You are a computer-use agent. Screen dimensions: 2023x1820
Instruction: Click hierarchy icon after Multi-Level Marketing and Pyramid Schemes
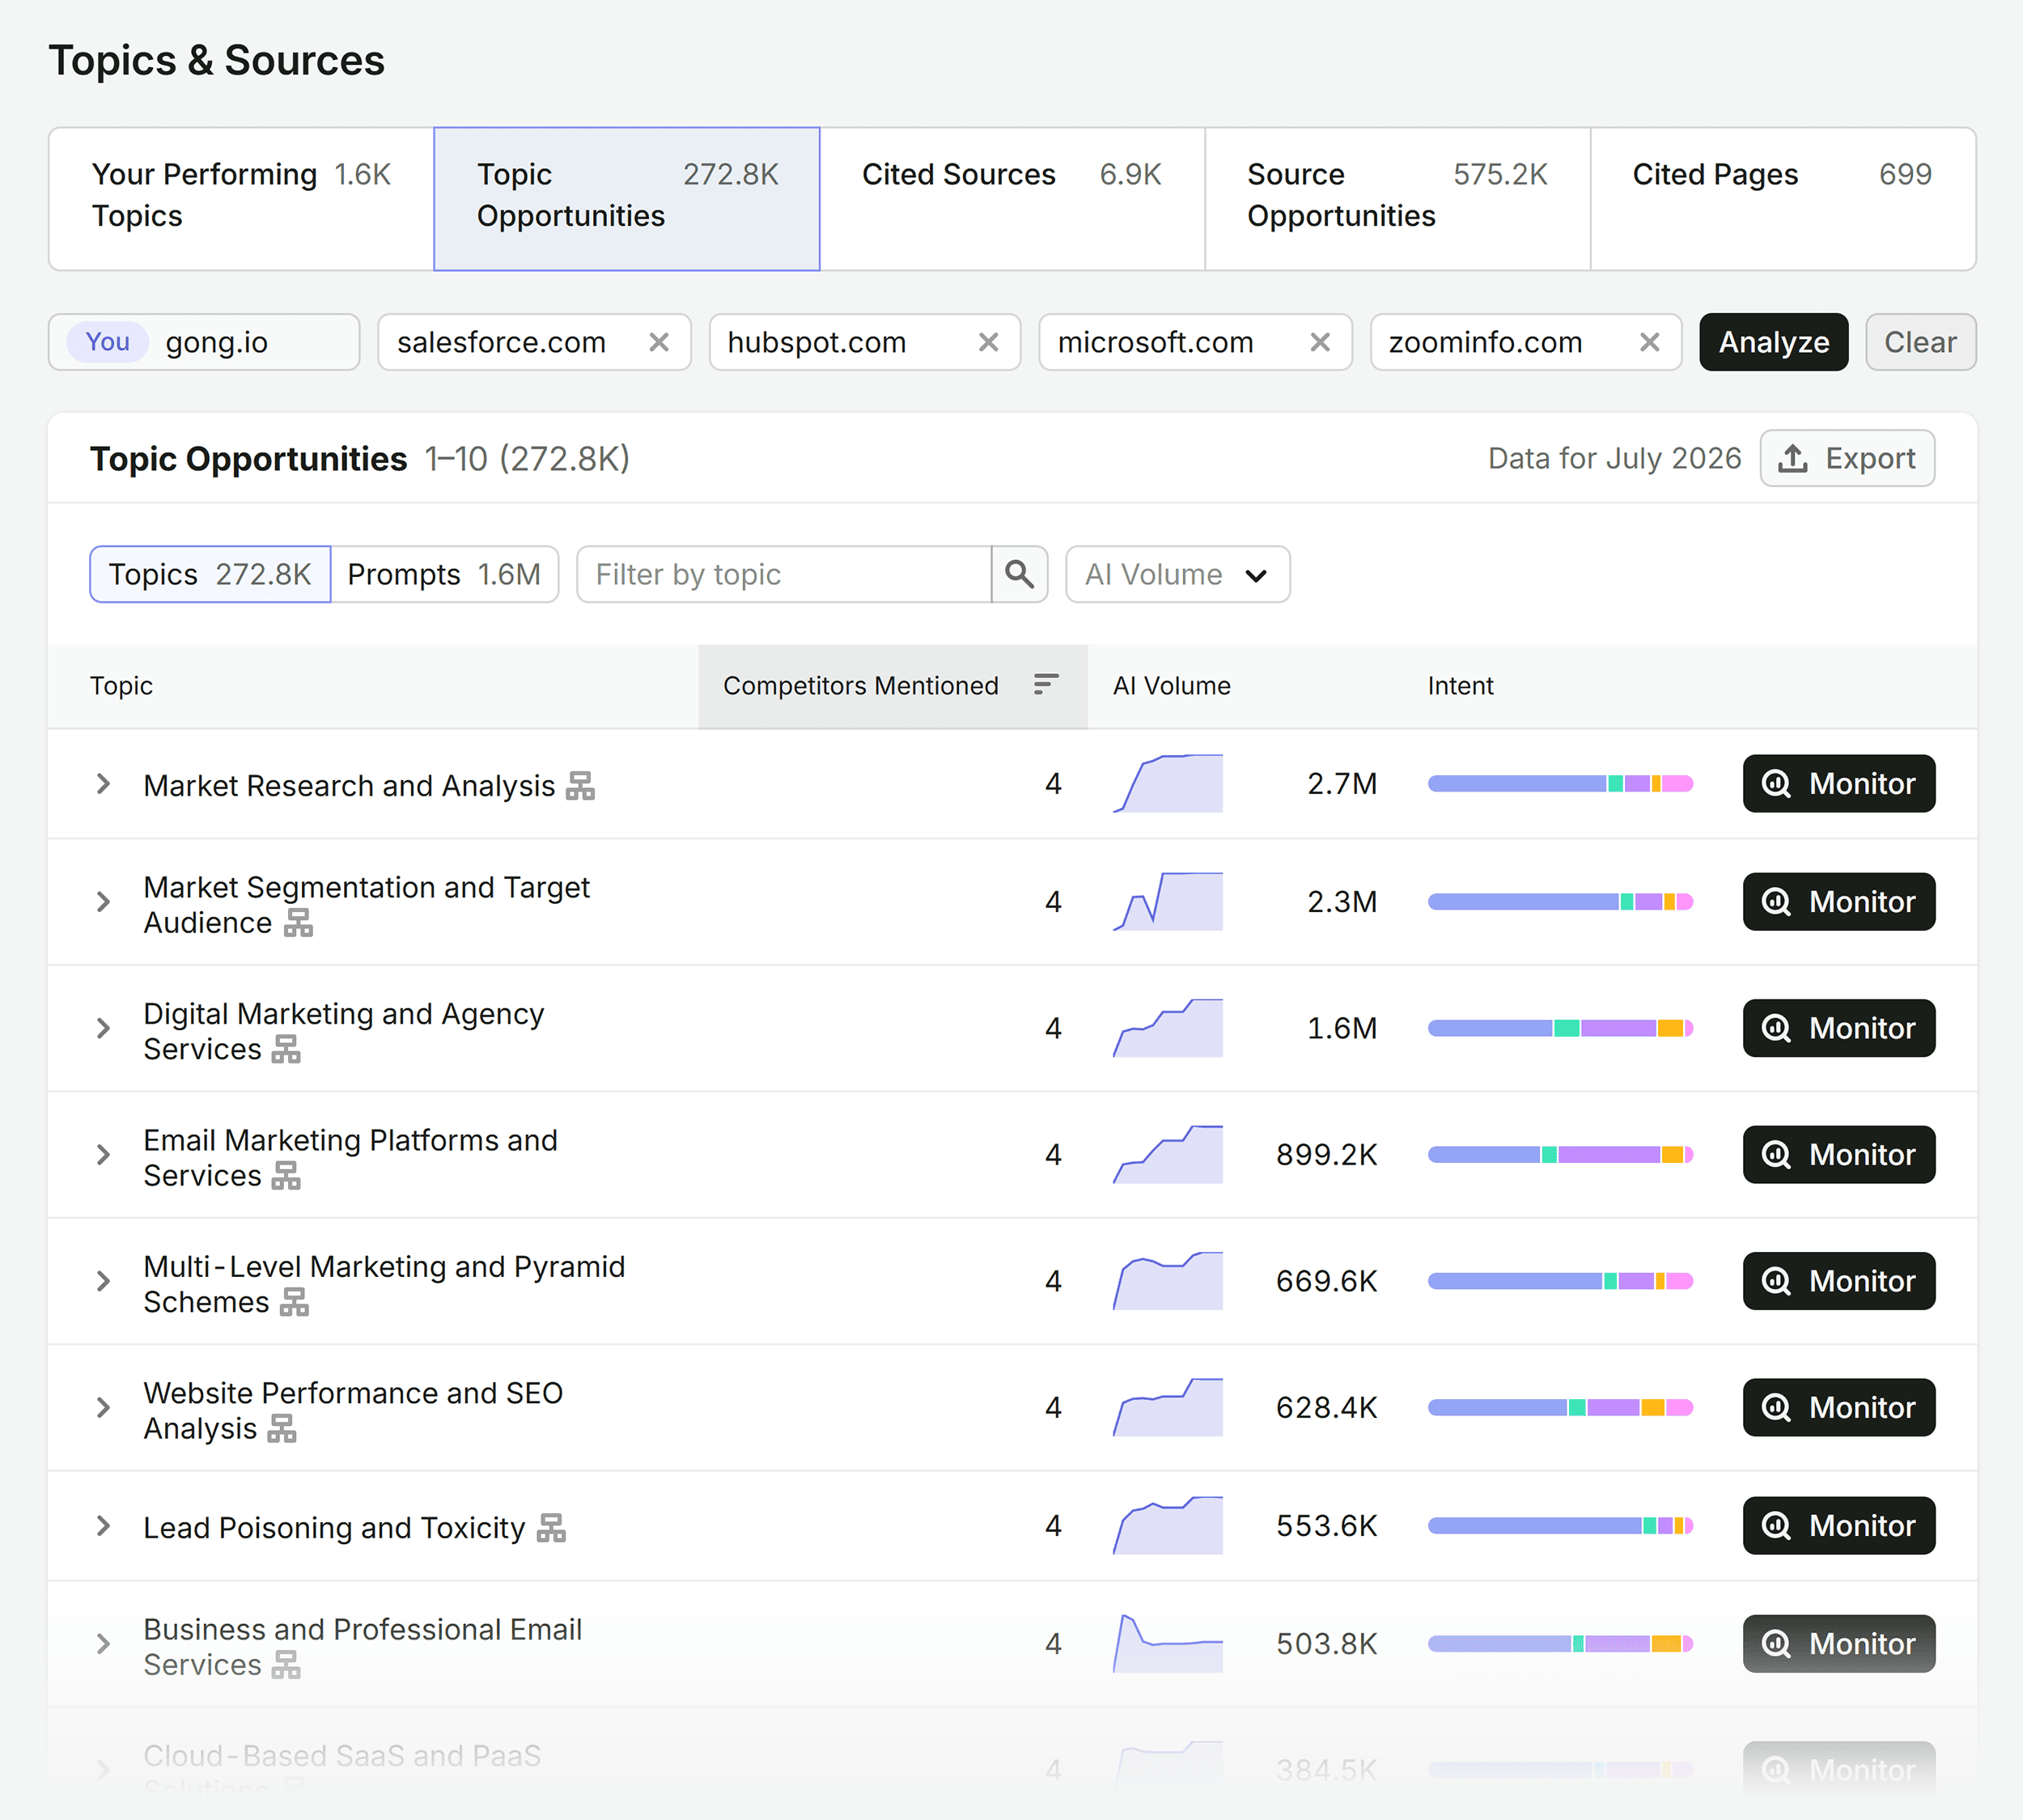294,1302
